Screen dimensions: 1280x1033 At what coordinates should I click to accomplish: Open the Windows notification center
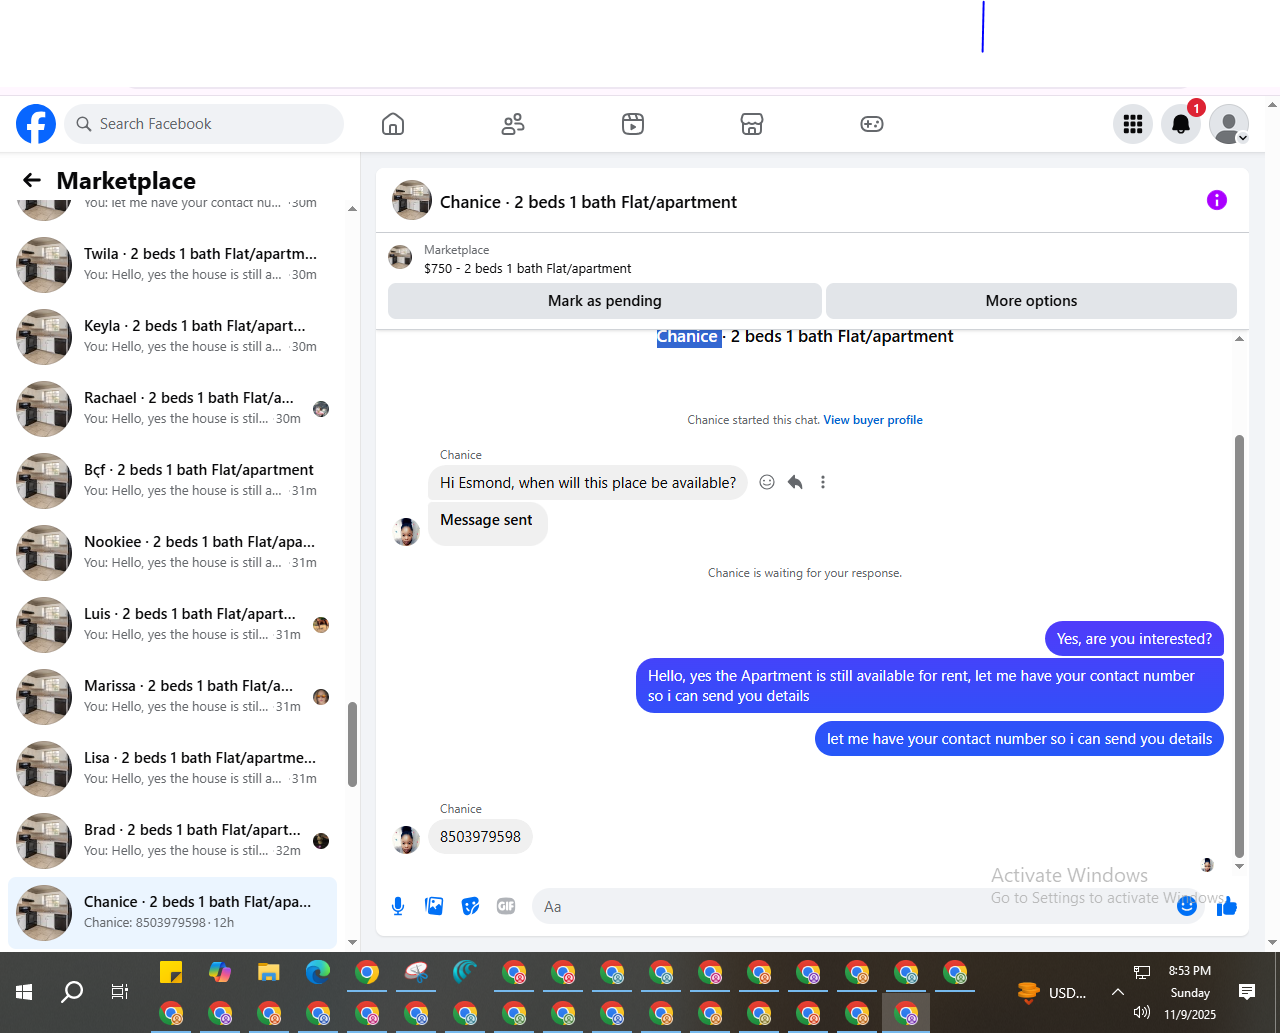1247,992
